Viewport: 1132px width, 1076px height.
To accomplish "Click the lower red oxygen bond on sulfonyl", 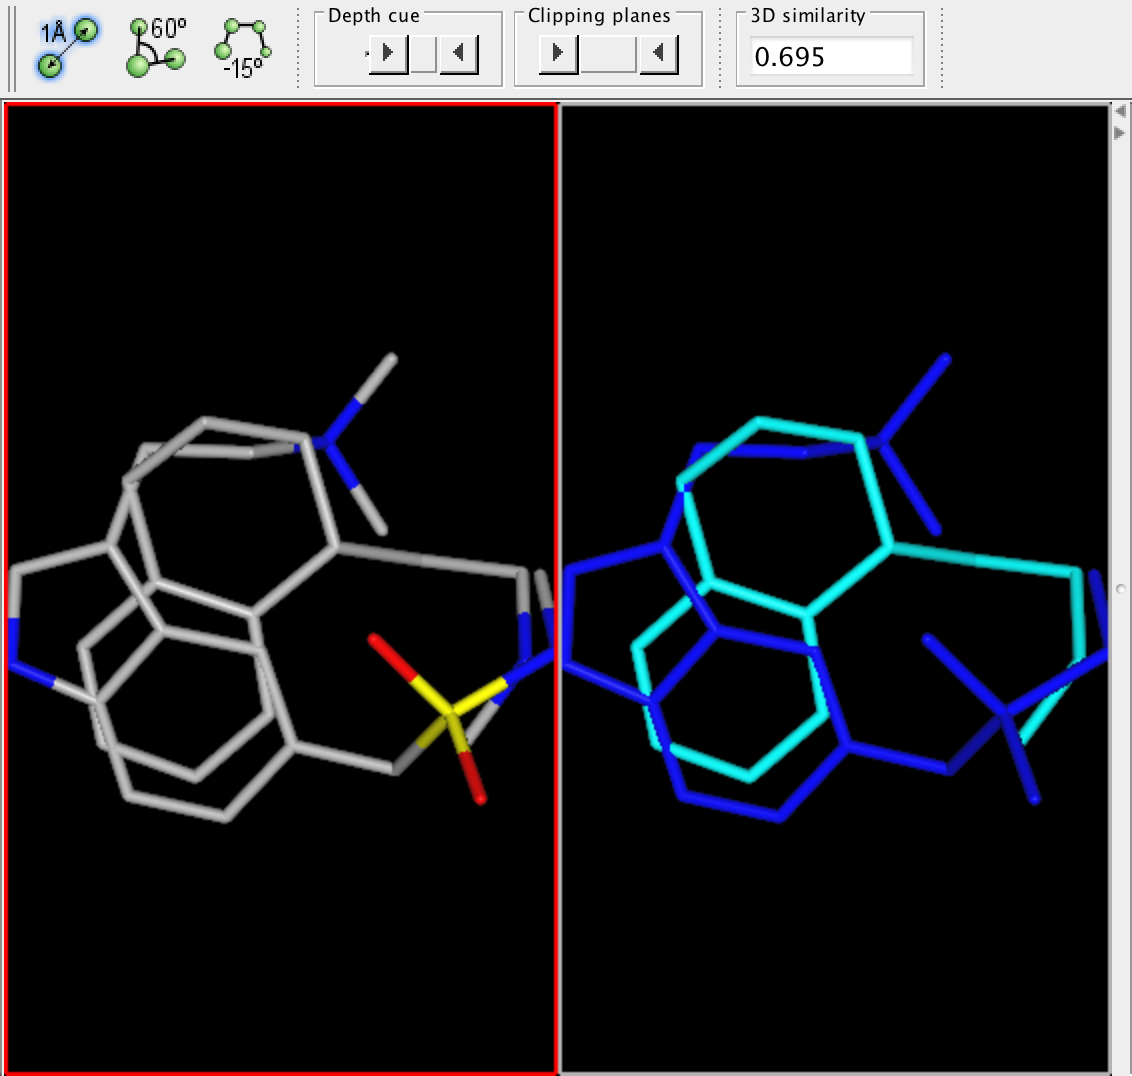I will [473, 778].
